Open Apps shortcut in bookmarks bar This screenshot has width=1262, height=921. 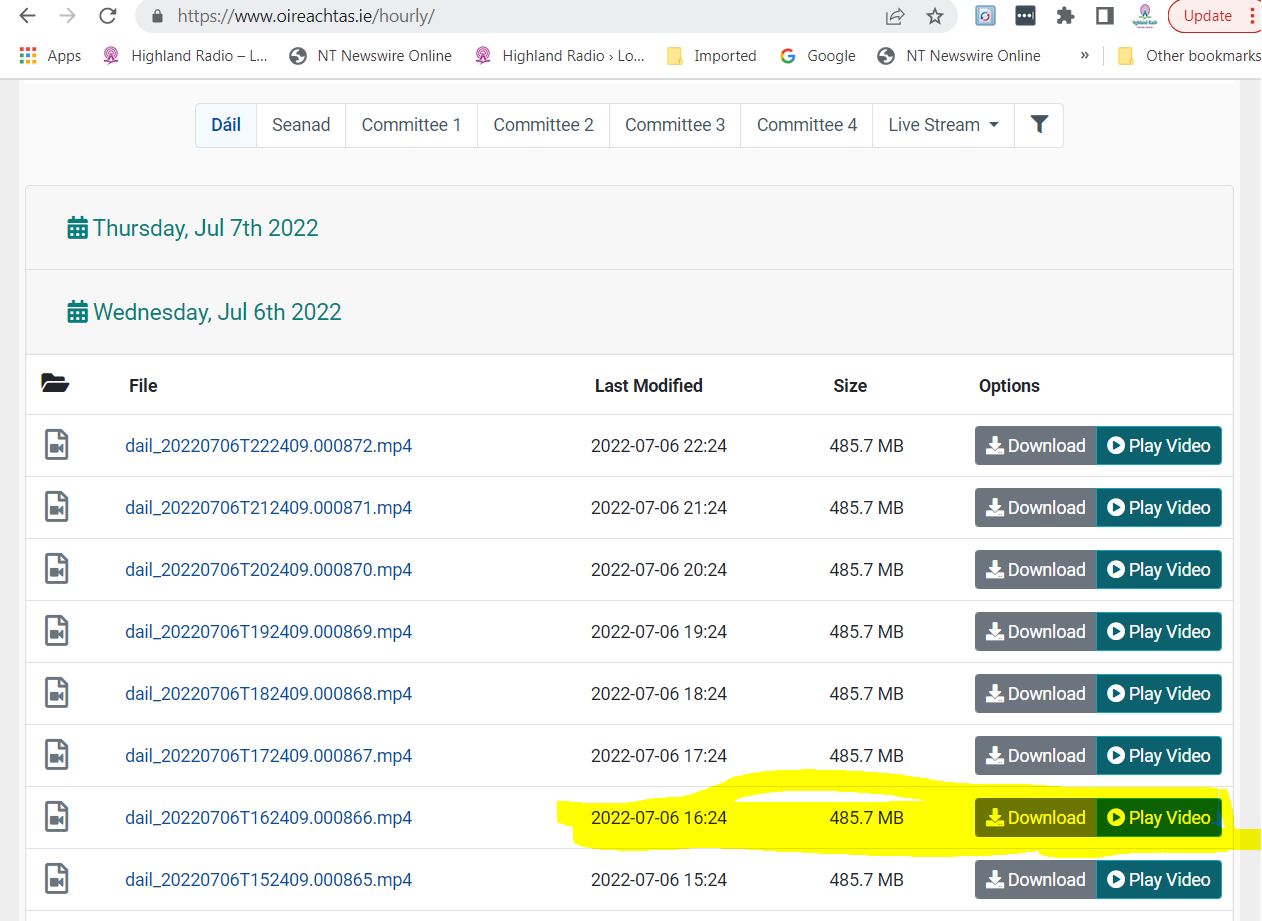pos(50,56)
